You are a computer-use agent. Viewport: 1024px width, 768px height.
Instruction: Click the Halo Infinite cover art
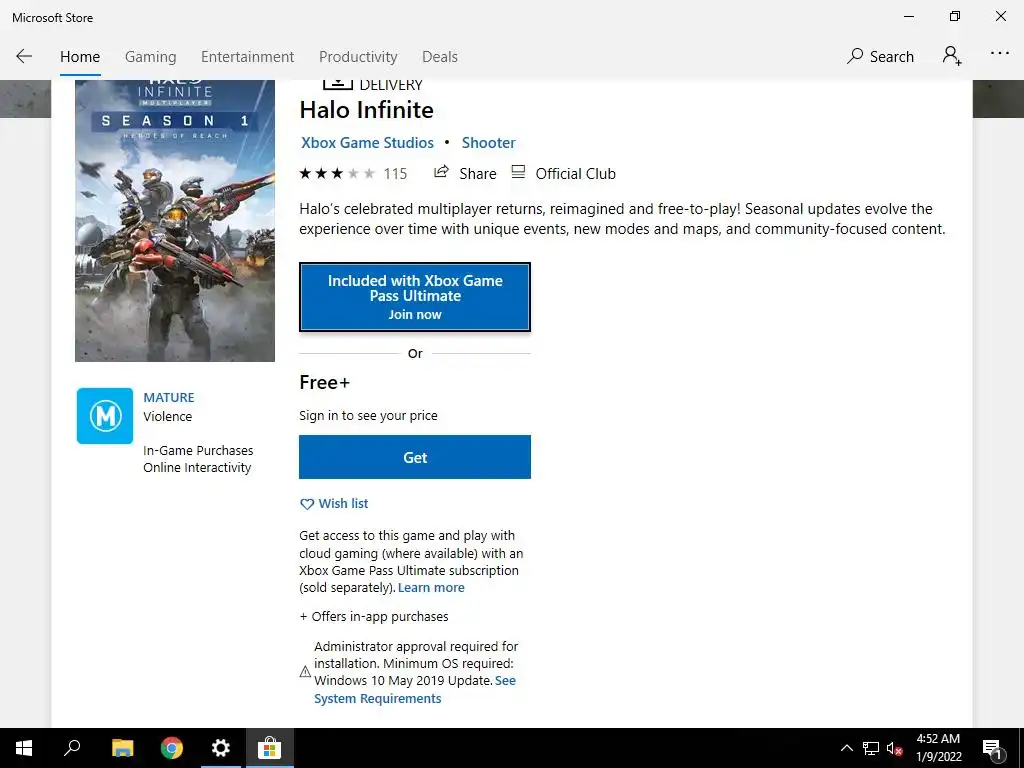[x=174, y=221]
